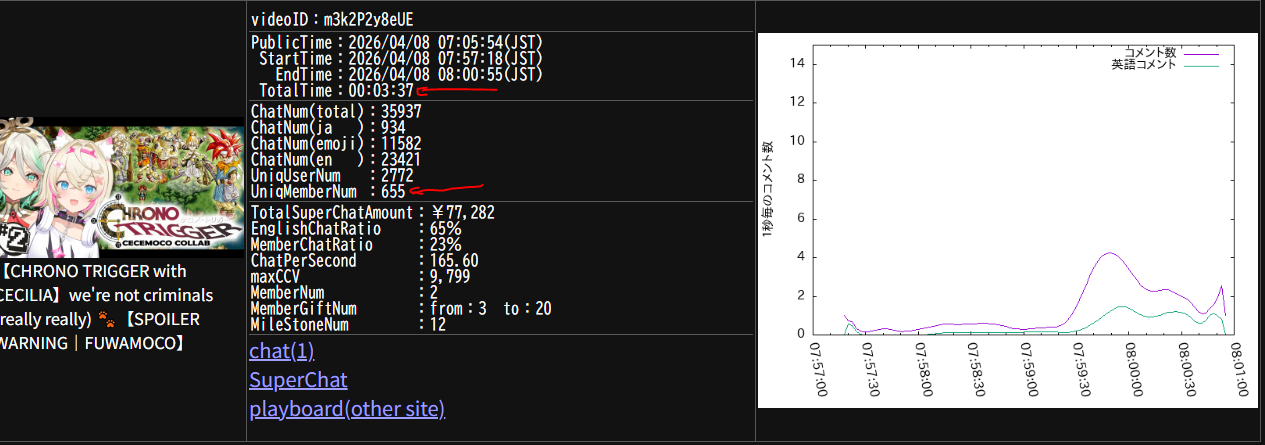Viewport: 1265px width, 445px height.
Task: Click the comments-per-second graph image
Action: [x=1008, y=220]
